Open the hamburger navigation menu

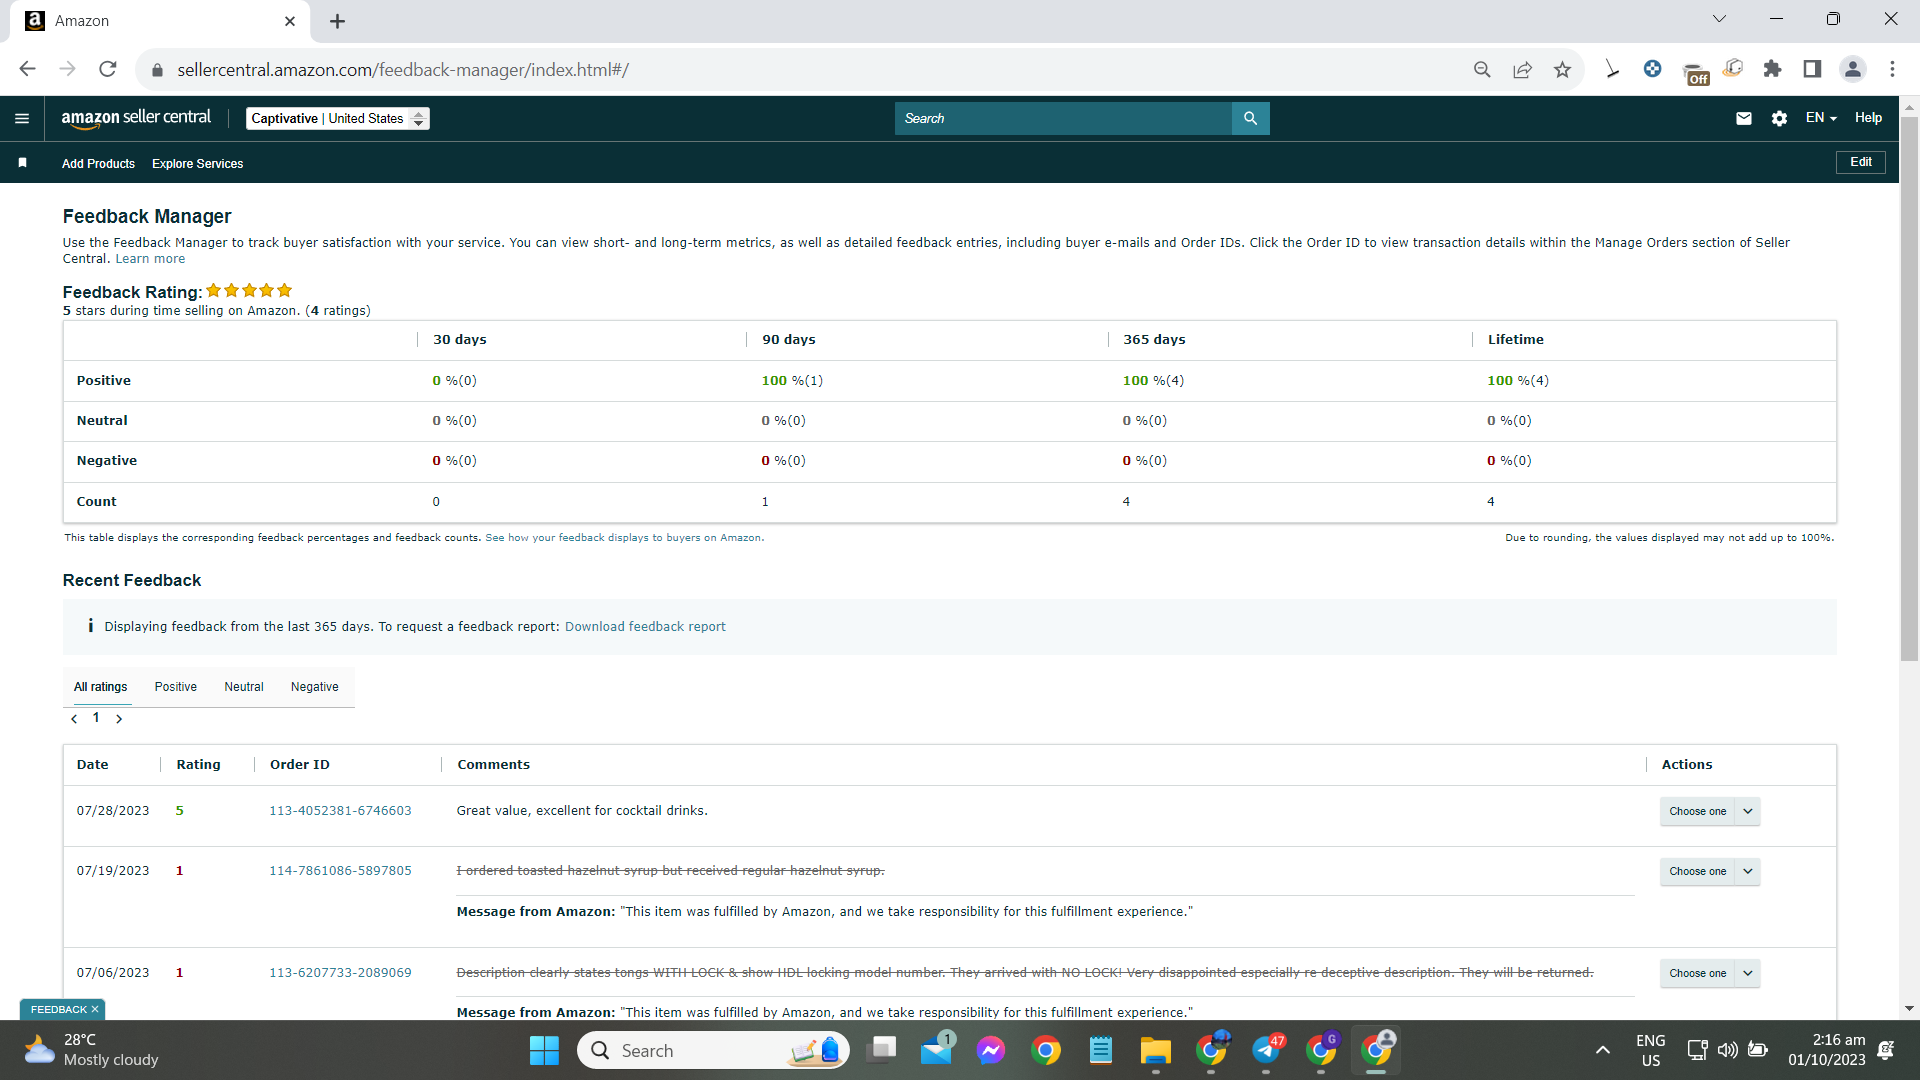tap(22, 118)
